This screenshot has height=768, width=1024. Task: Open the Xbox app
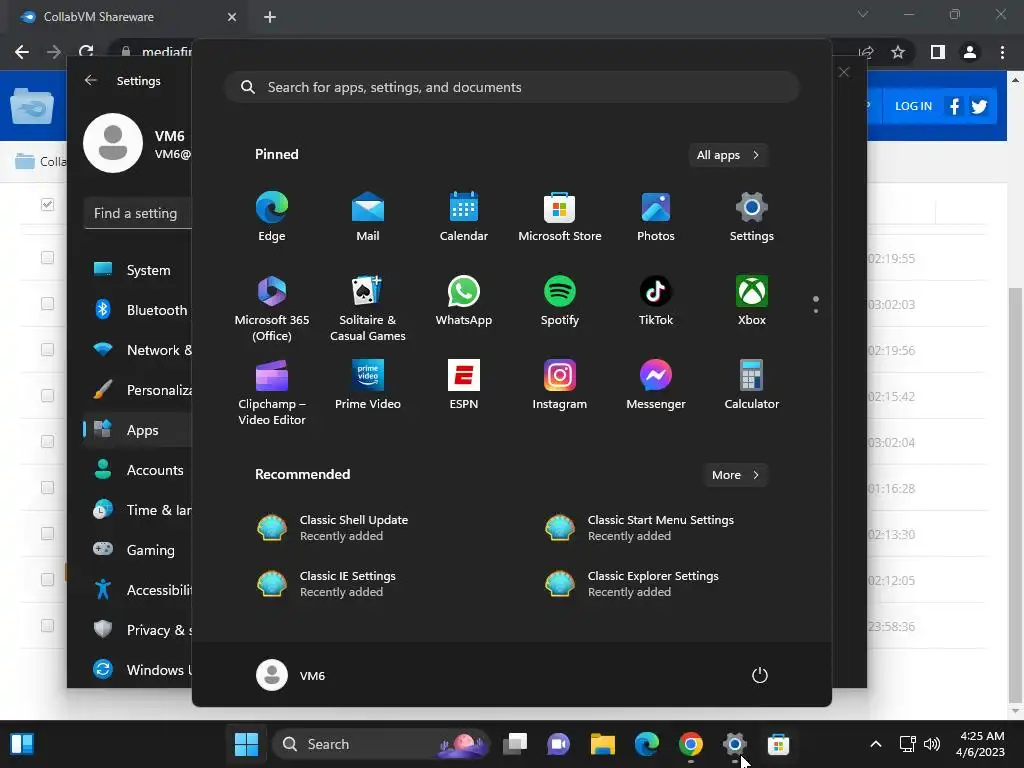pos(752,301)
